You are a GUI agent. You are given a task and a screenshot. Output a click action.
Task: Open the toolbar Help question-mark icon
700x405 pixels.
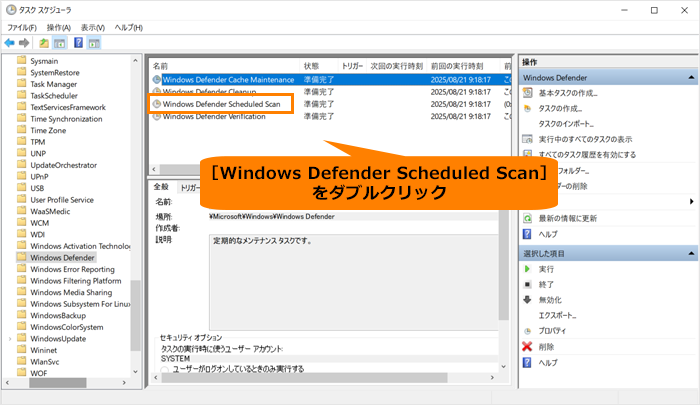point(79,43)
